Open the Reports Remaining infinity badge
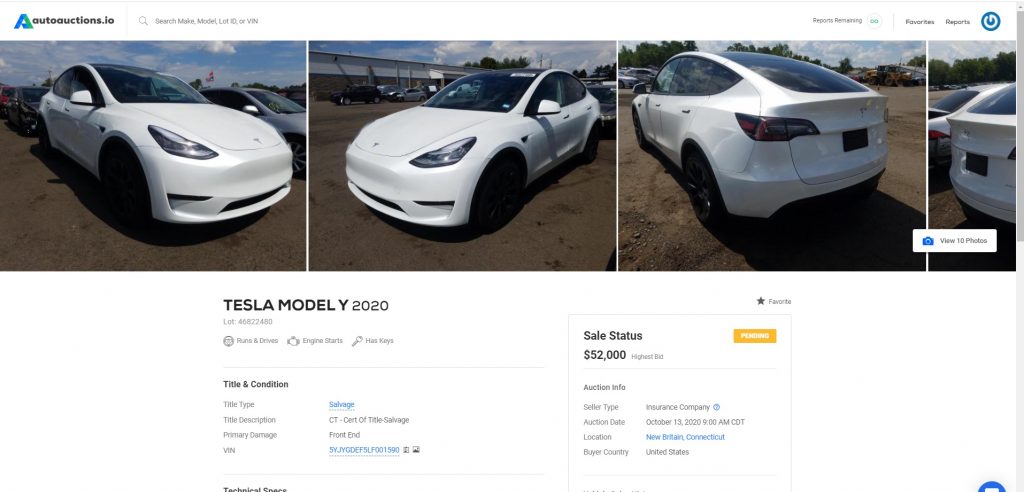The width and height of the screenshot is (1024, 492). (874, 21)
